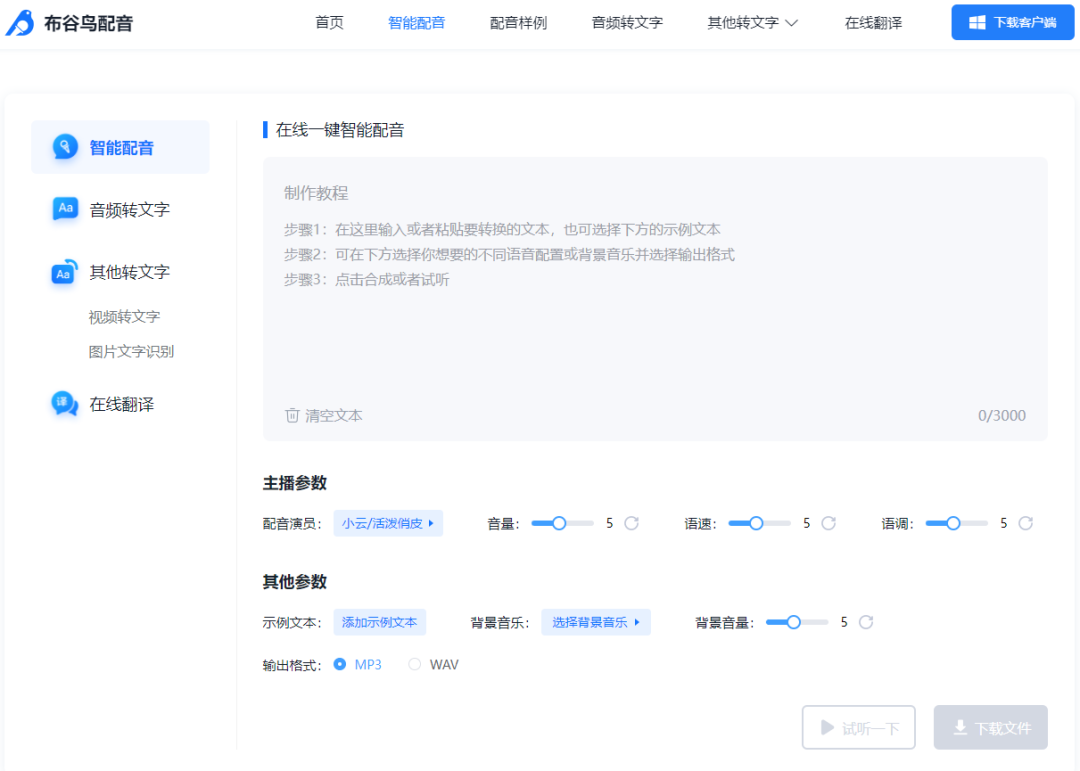Click 在线翻译 label in the sidebar

click(121, 404)
